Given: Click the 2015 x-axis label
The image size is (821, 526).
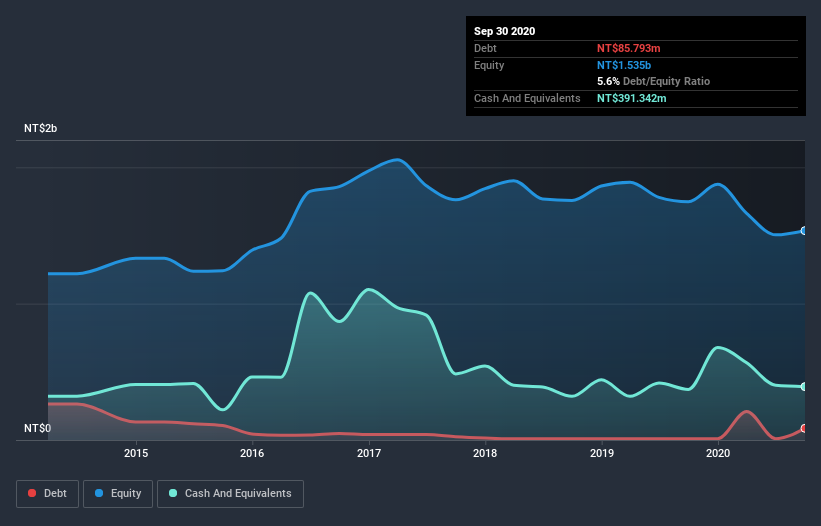Looking at the screenshot, I should point(136,453).
